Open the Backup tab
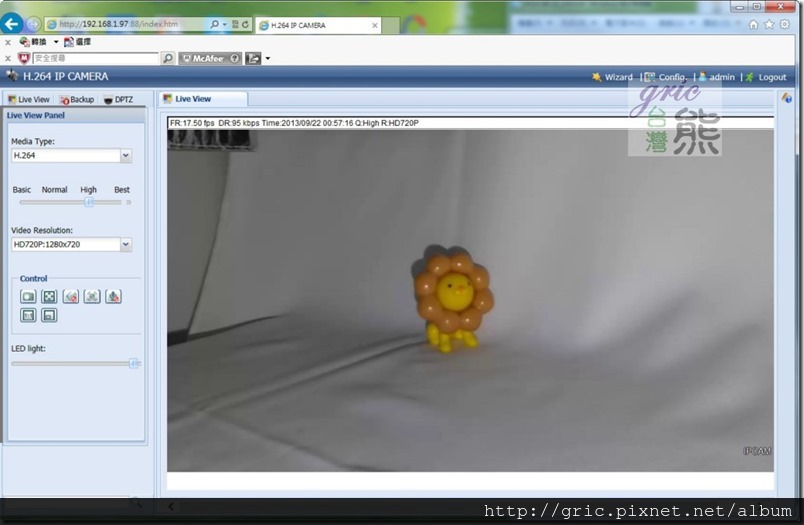Viewport: 804px width, 525px height. click(x=77, y=99)
